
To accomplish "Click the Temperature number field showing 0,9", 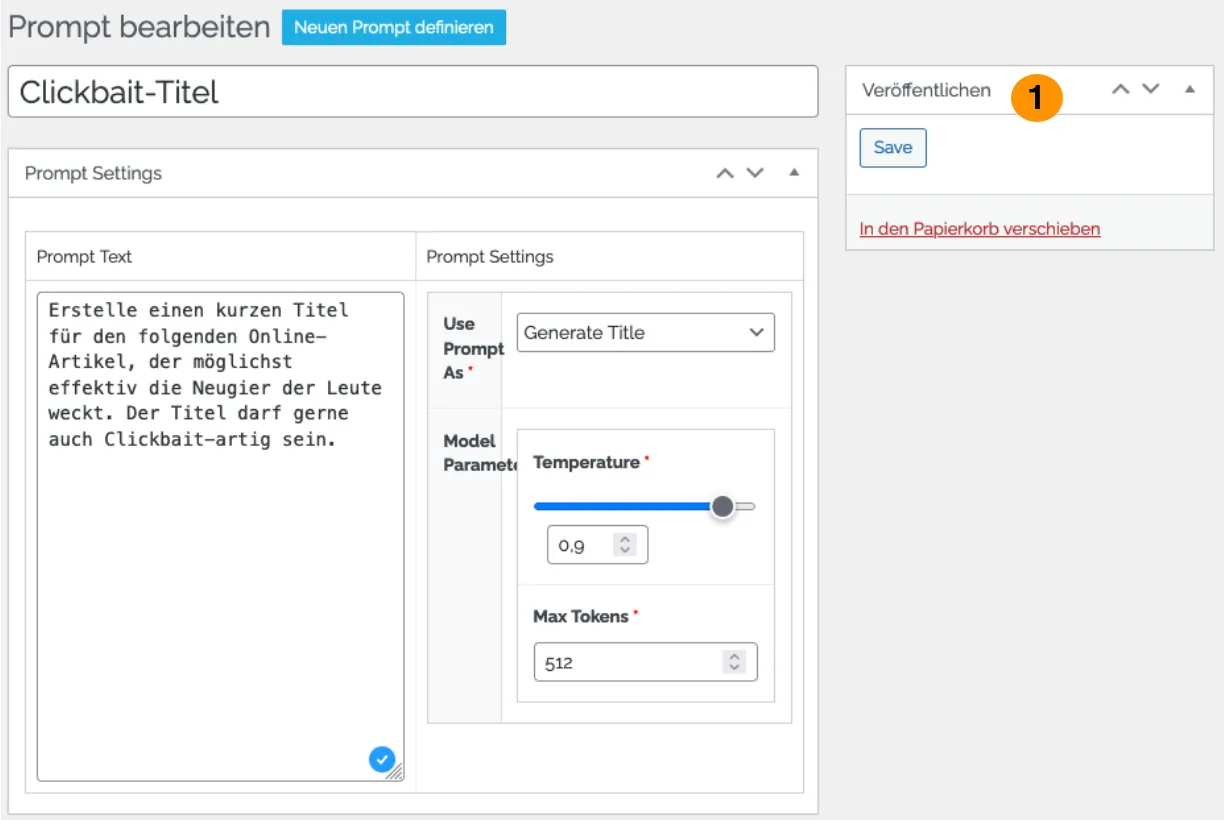I will coord(597,545).
